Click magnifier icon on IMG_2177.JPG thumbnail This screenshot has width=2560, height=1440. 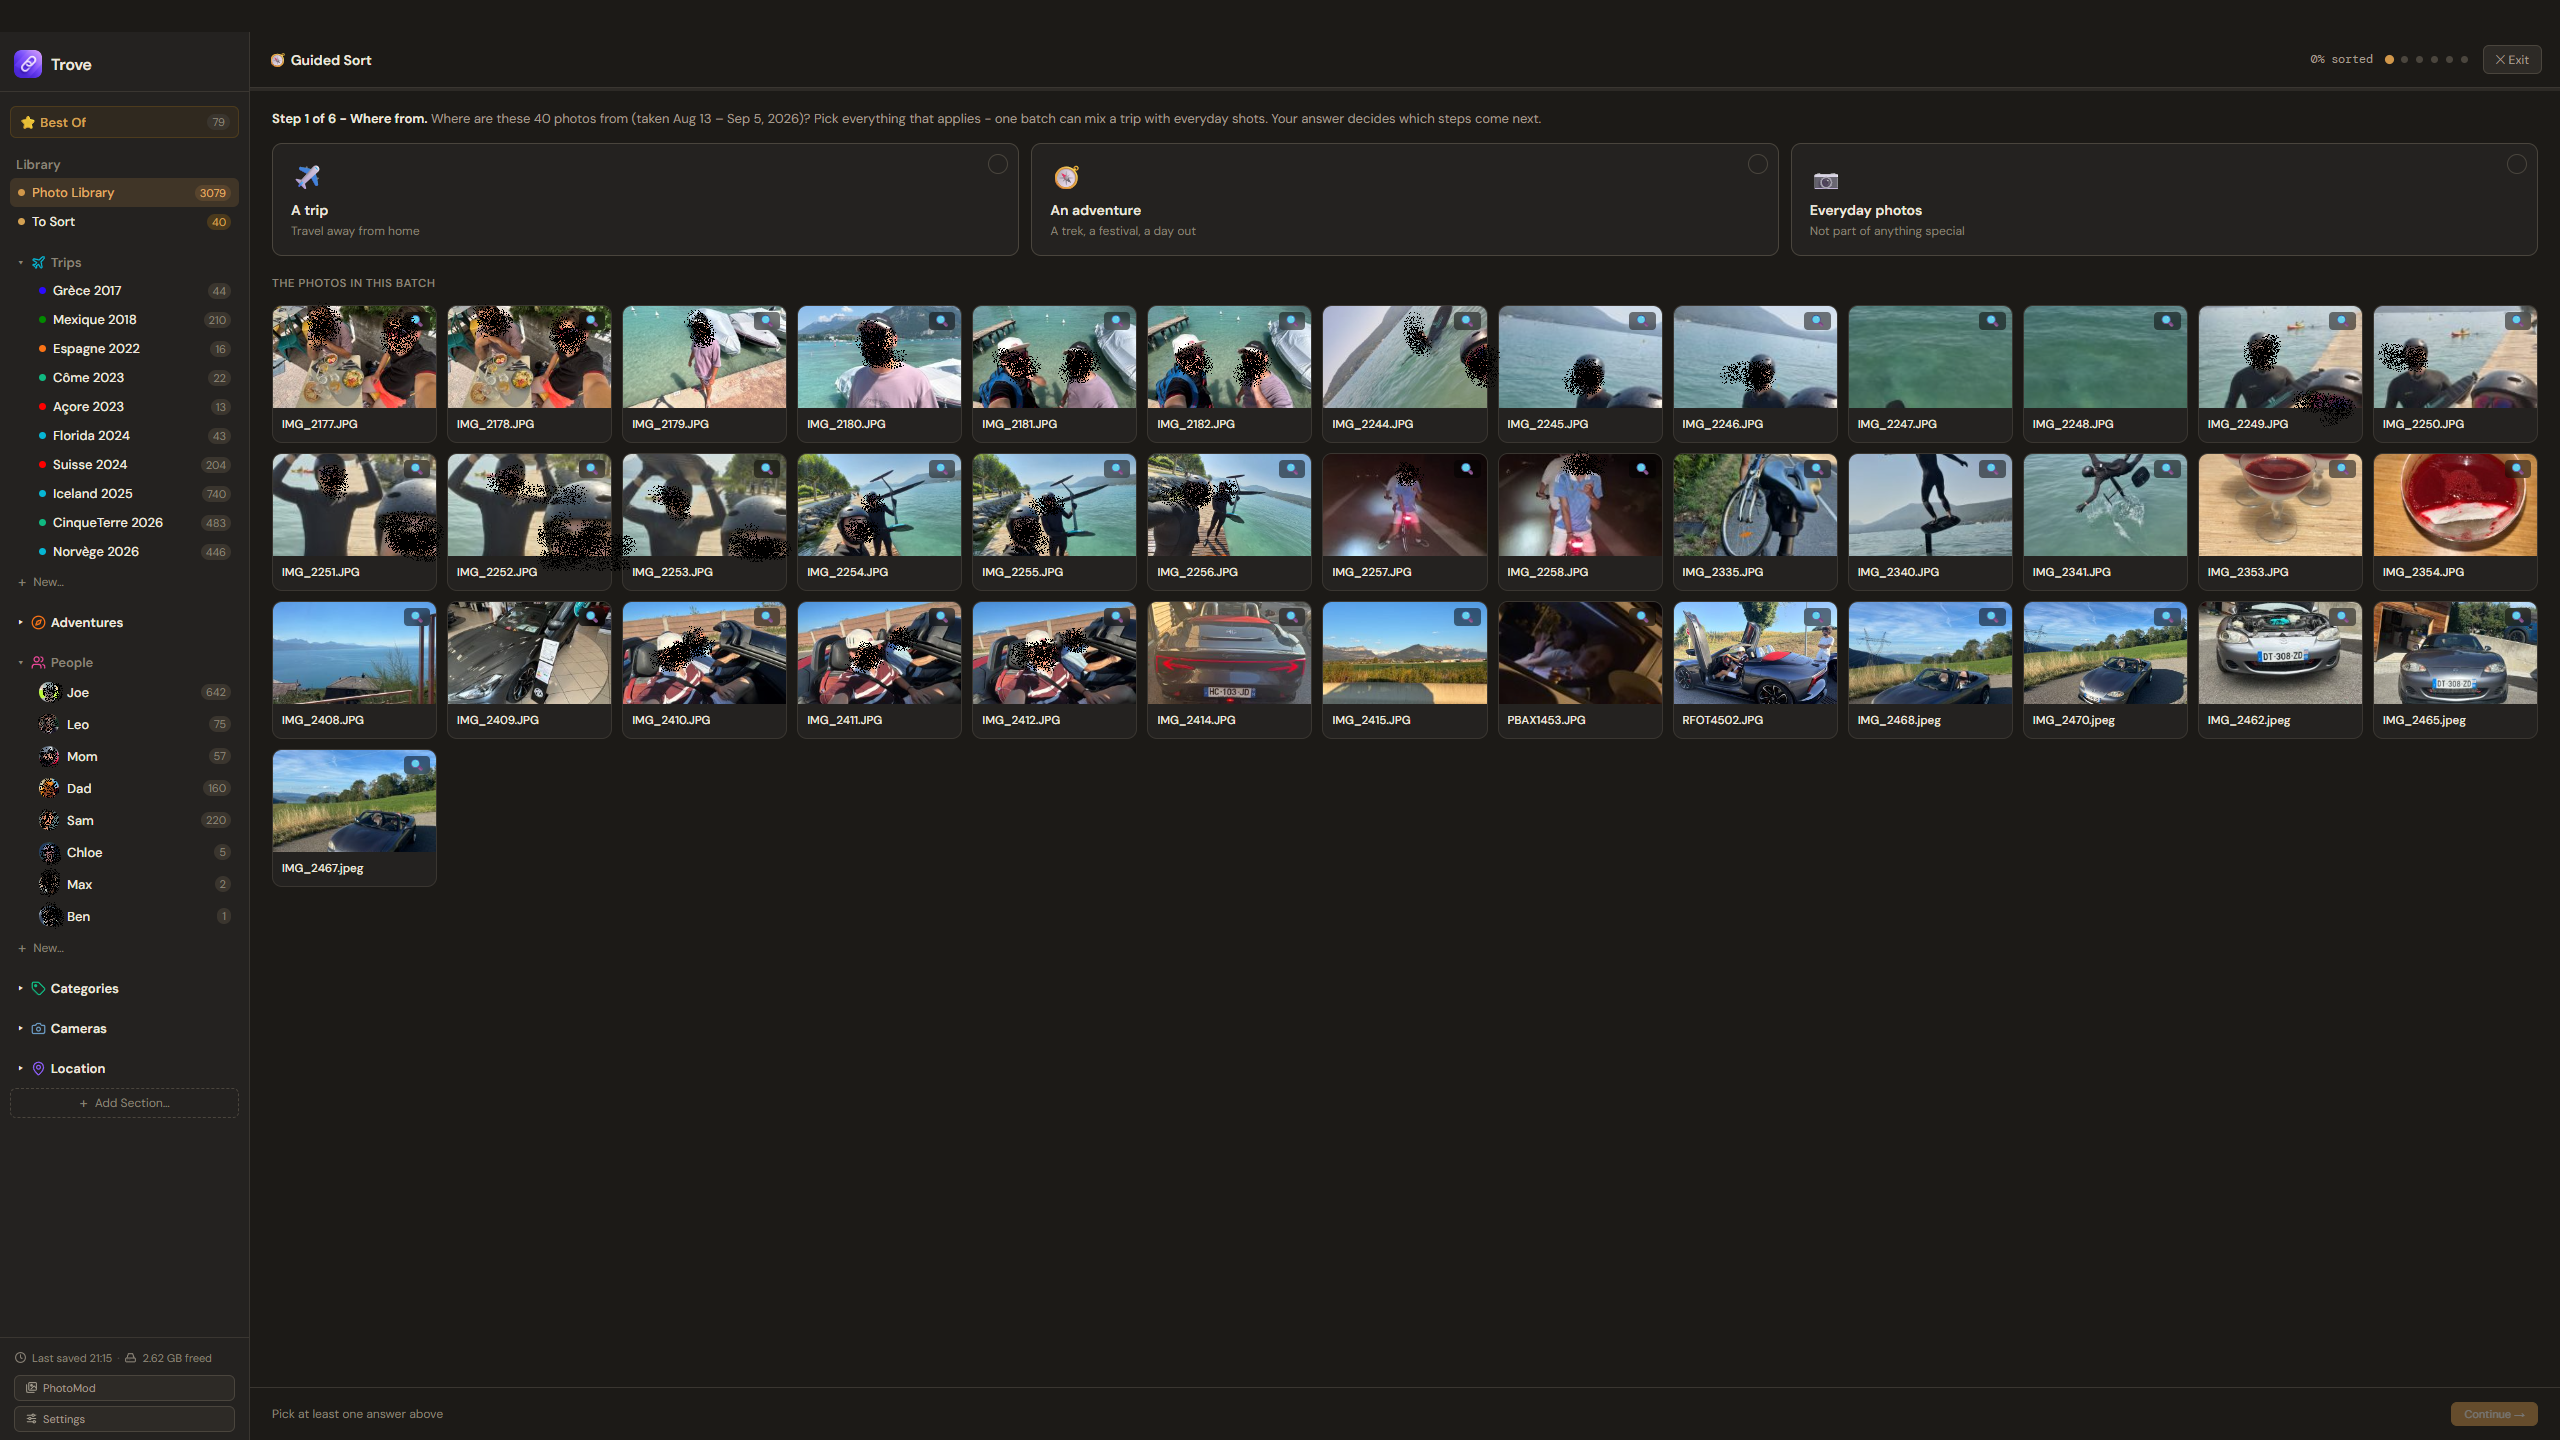(416, 320)
